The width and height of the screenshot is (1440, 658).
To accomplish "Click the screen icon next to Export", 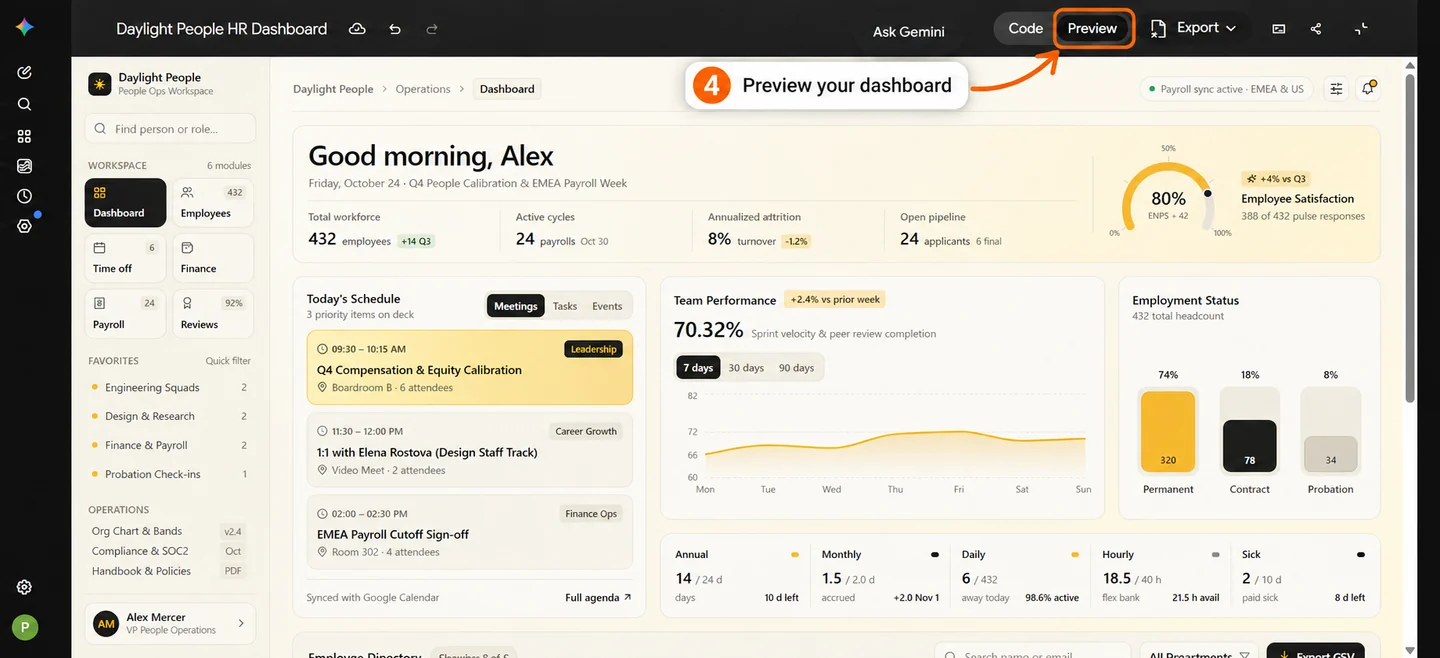I will coord(1278,29).
